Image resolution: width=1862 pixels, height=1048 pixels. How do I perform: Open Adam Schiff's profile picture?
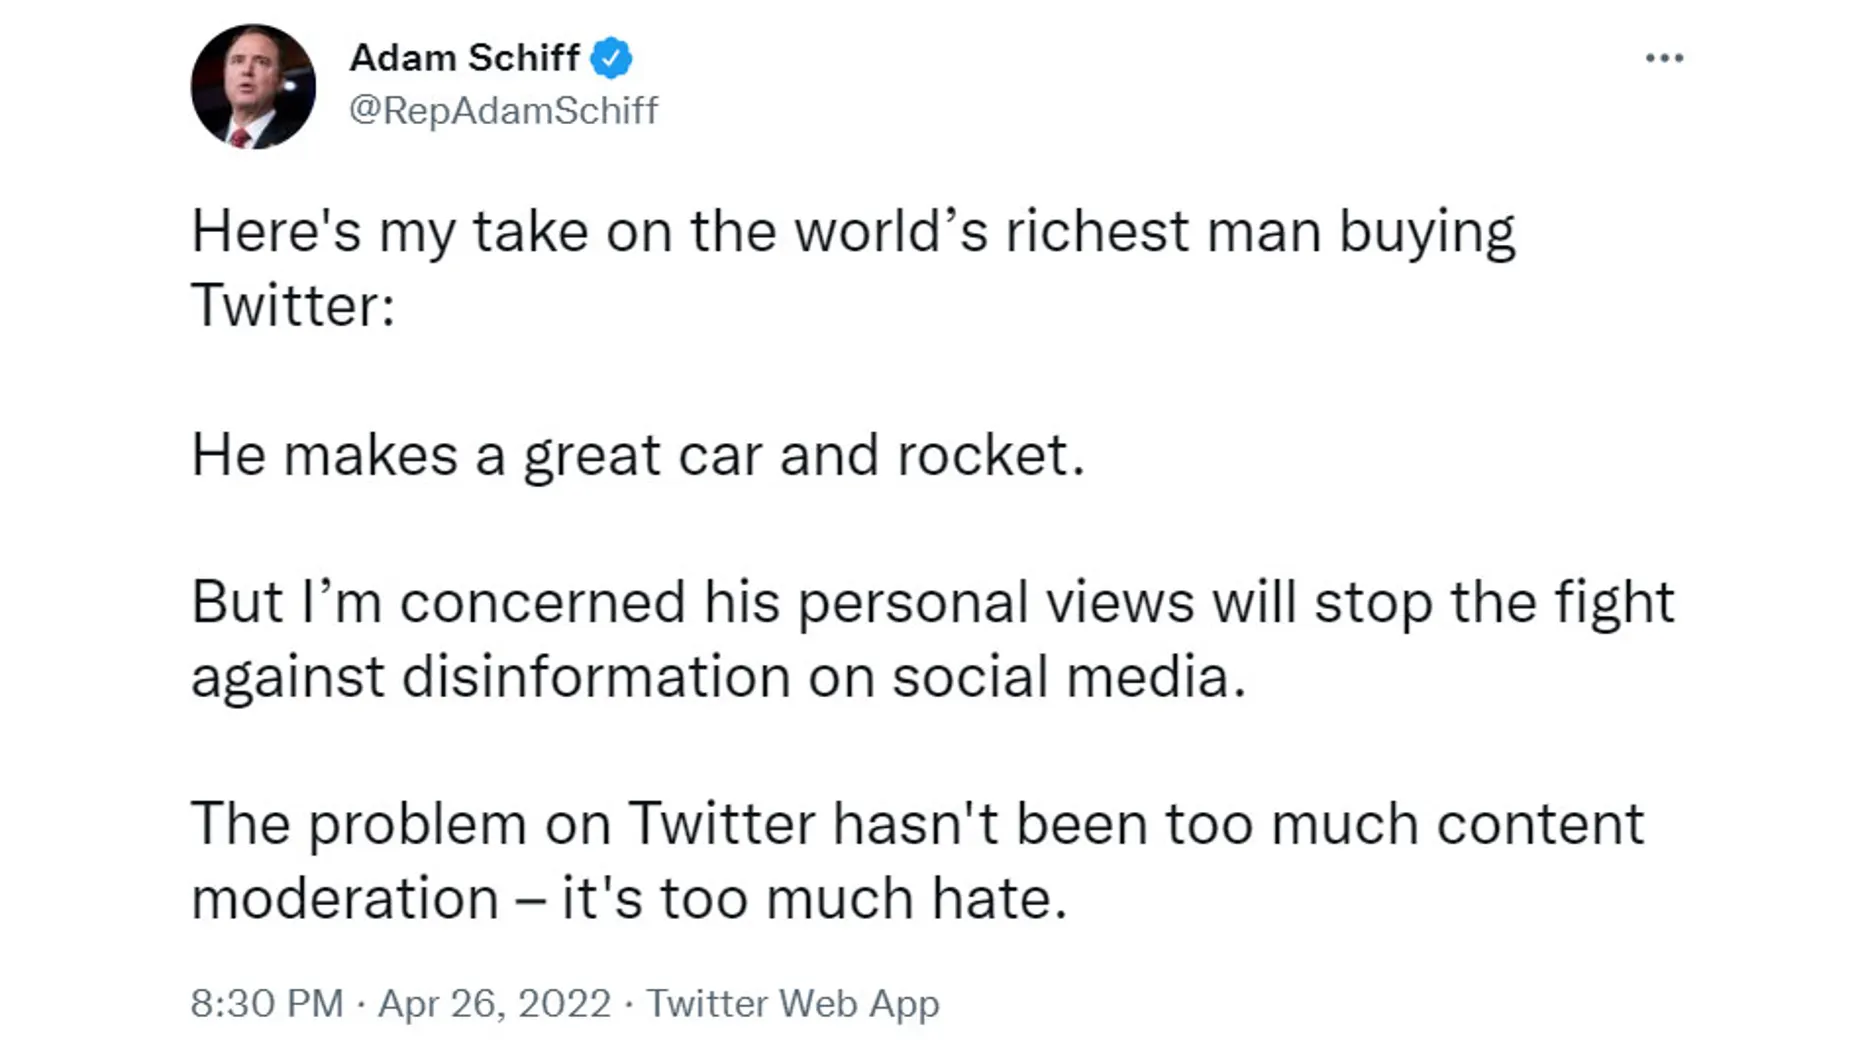click(253, 87)
